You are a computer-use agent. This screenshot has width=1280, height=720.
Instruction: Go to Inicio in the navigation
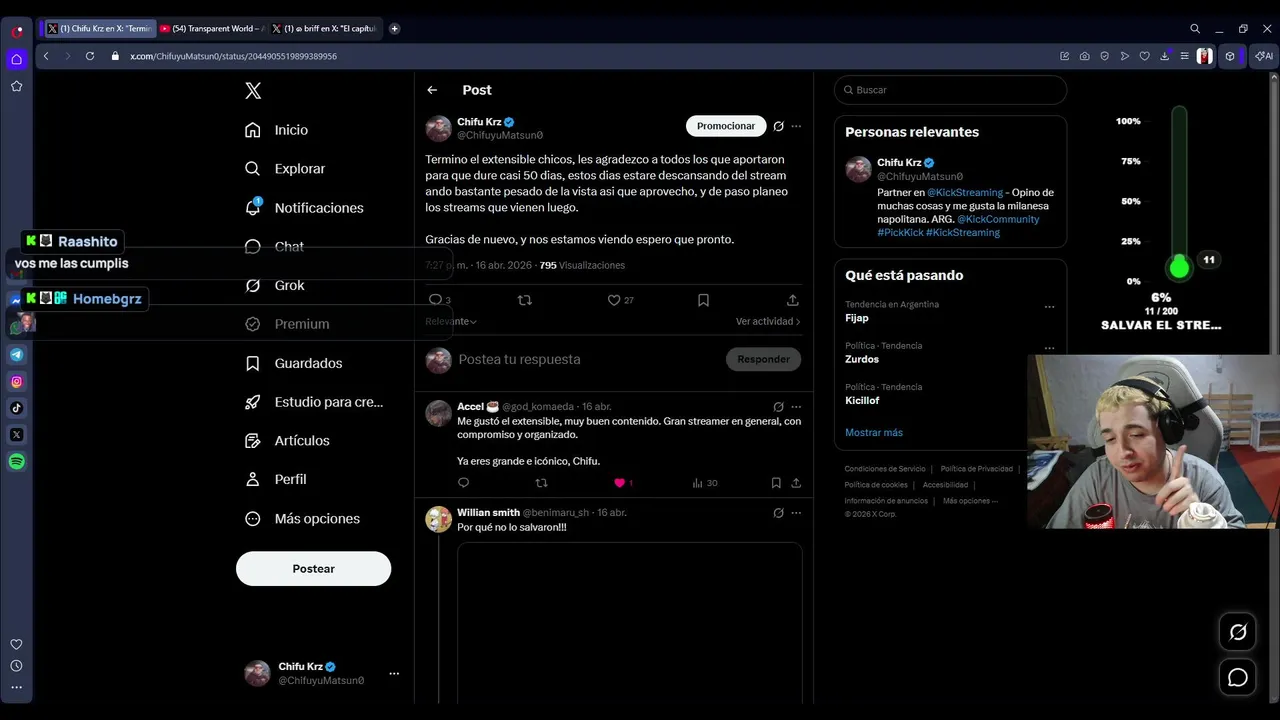(277, 130)
